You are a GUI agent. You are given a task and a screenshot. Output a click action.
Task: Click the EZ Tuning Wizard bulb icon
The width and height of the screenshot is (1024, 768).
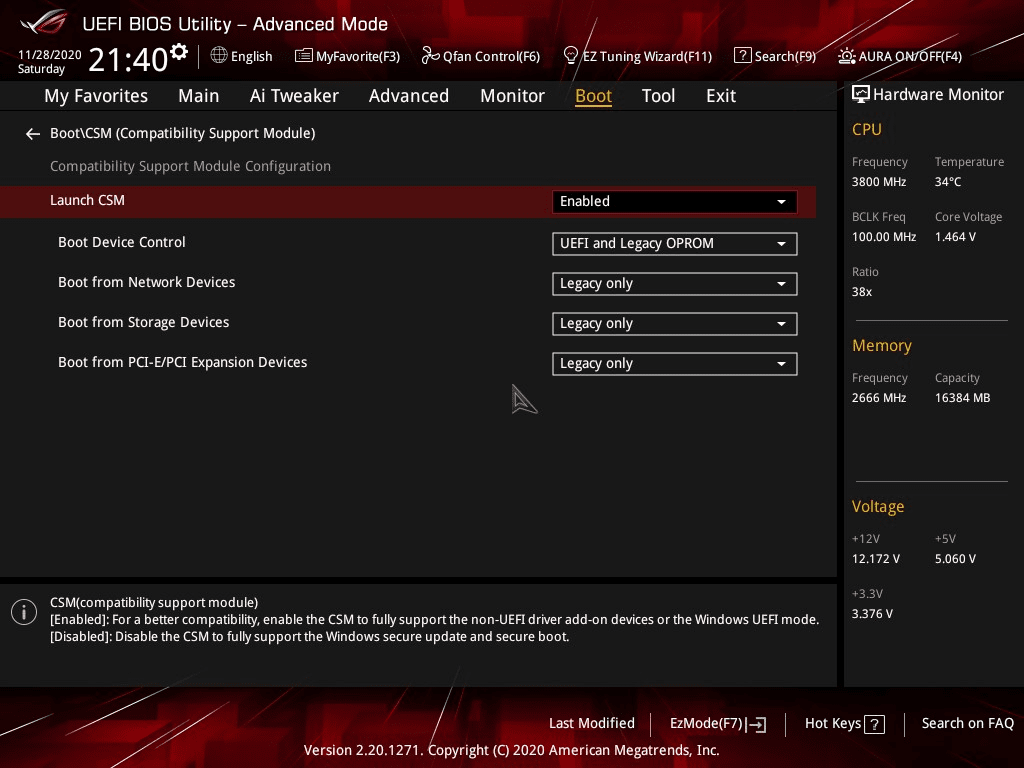(570, 56)
